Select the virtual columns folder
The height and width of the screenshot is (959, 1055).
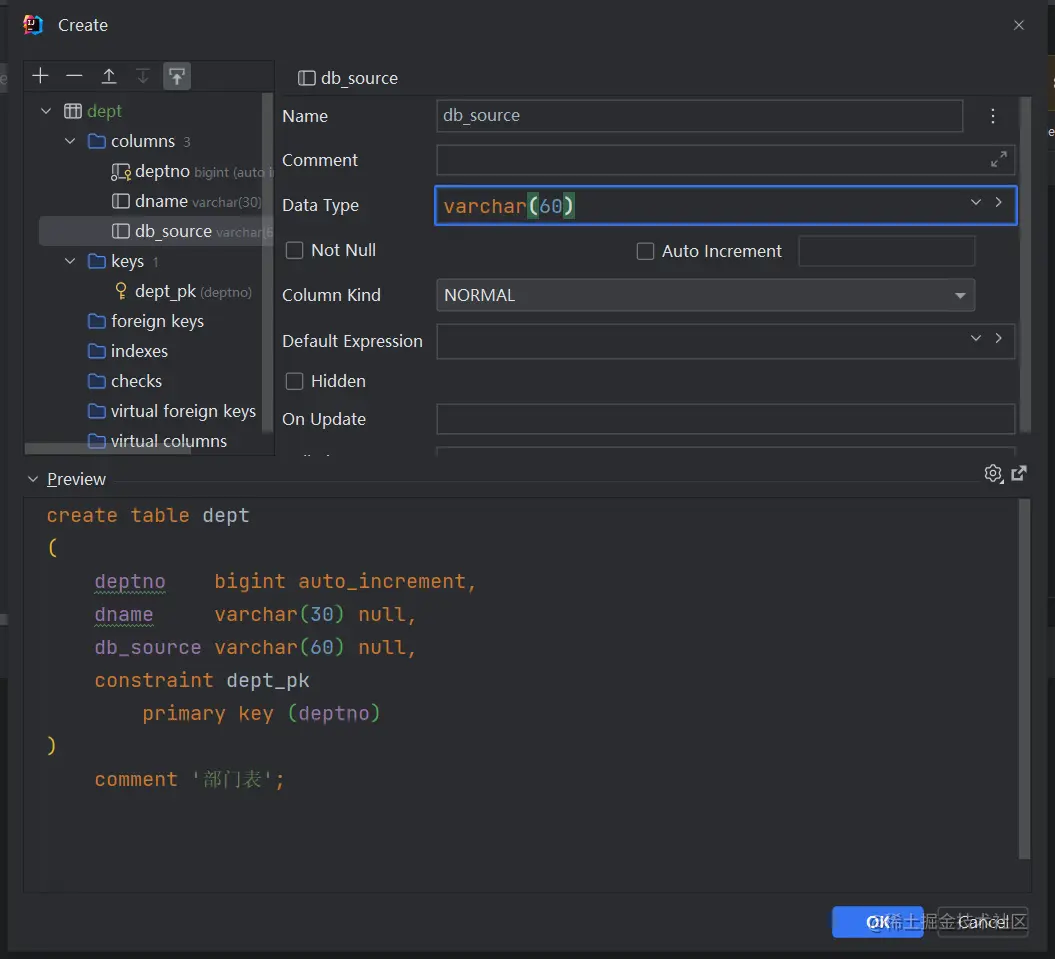click(x=157, y=441)
